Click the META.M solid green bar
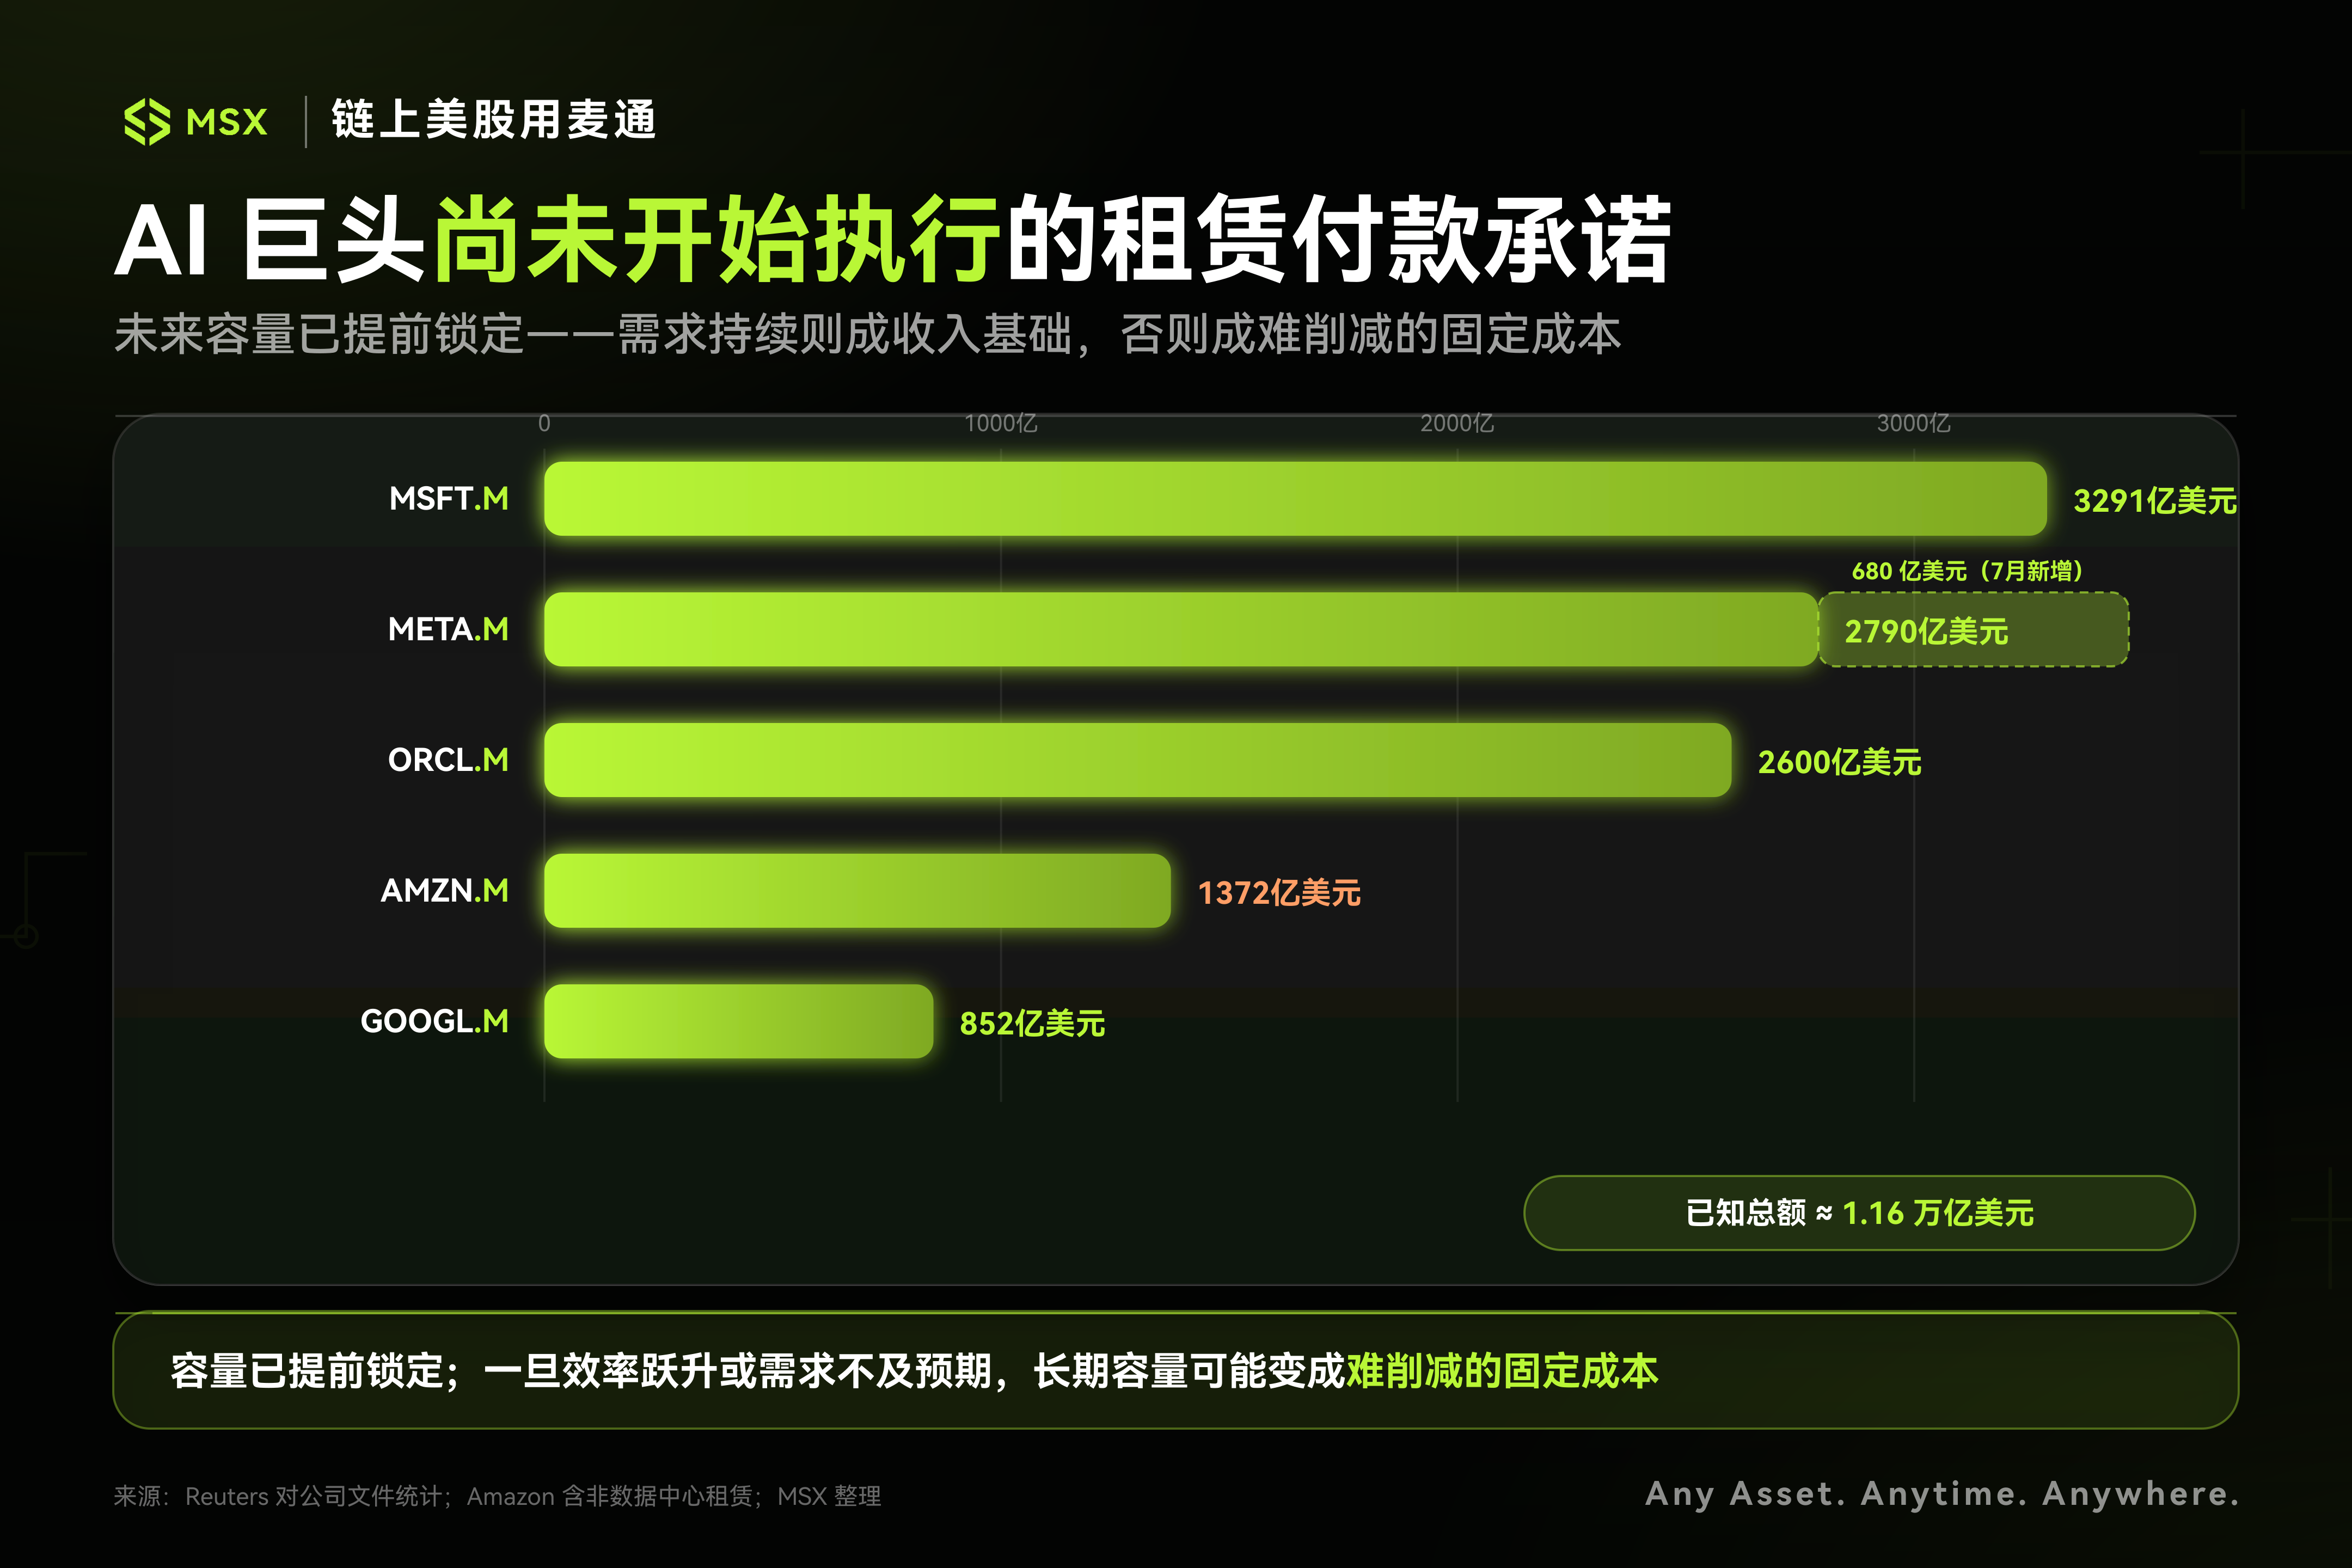The image size is (2352, 1568). coord(1181,629)
